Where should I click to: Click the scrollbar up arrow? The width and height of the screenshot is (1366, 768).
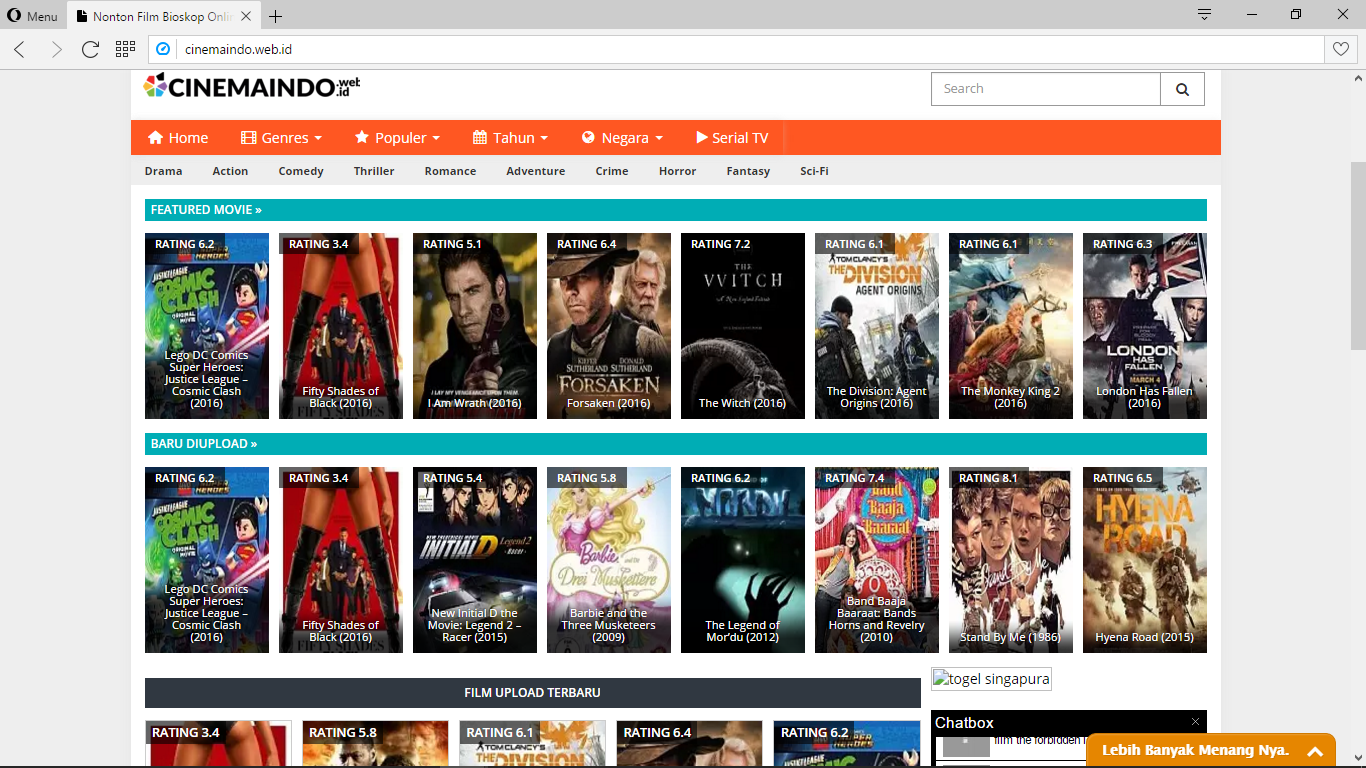pos(1358,78)
